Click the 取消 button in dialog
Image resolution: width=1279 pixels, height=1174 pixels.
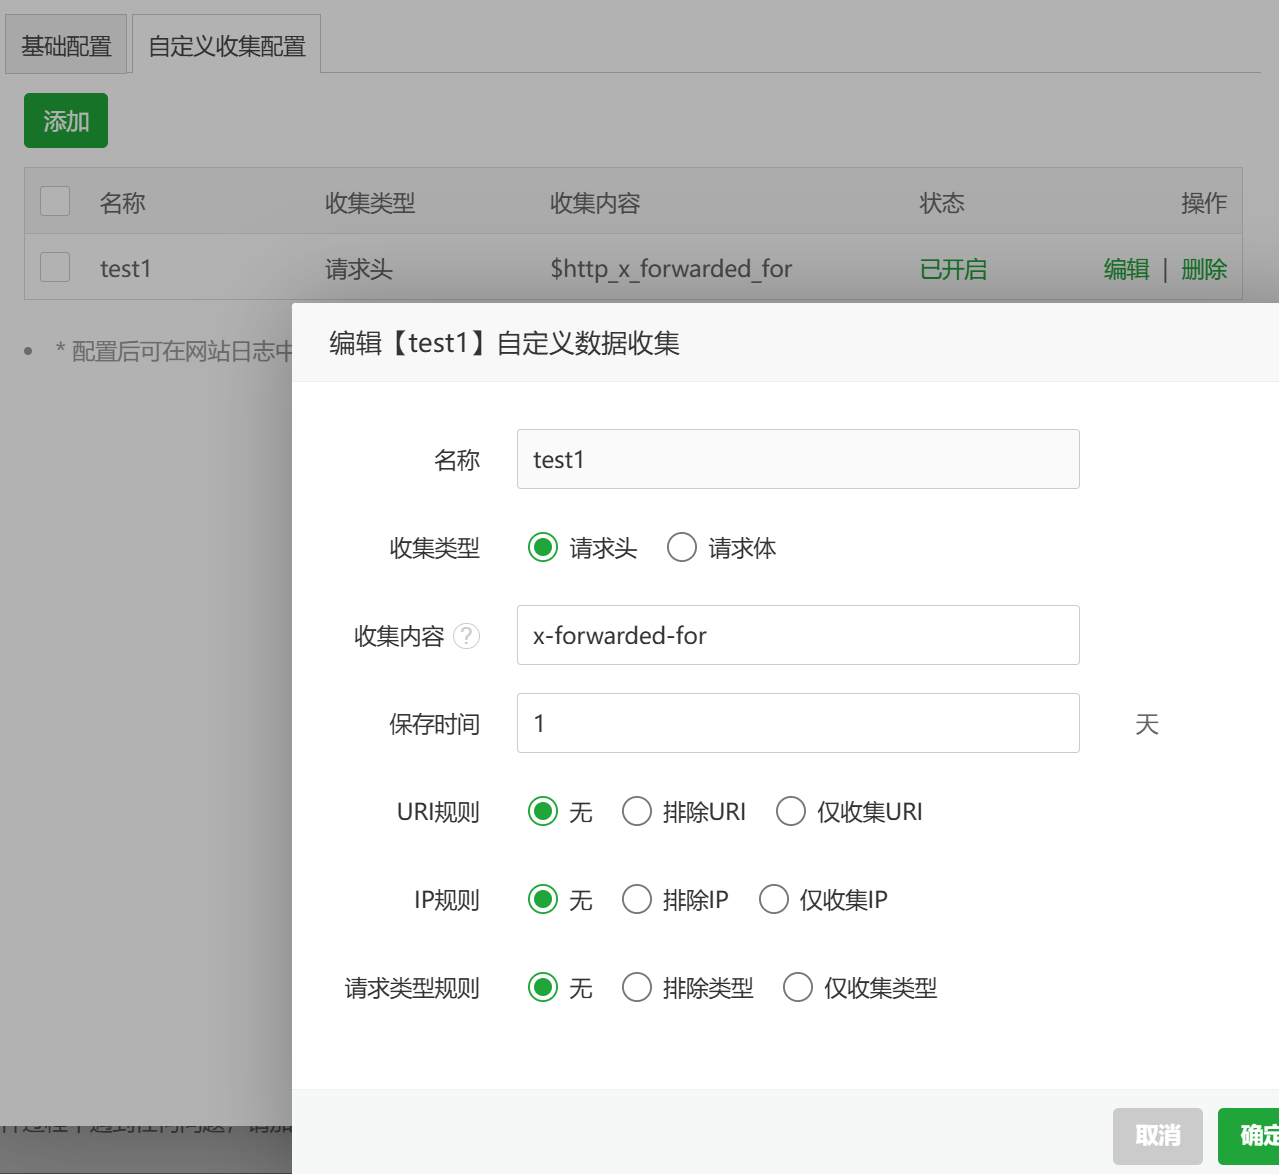(x=1158, y=1136)
